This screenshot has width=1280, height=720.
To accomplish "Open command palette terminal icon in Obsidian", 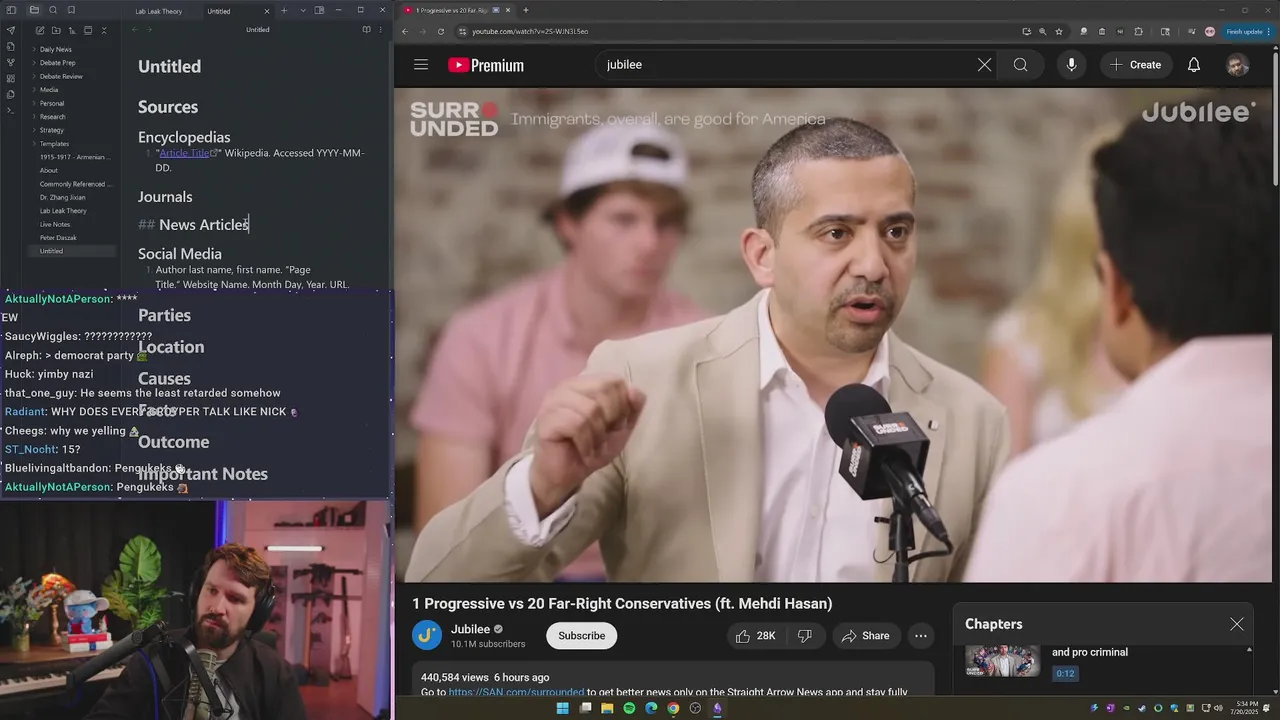I will (x=11, y=110).
